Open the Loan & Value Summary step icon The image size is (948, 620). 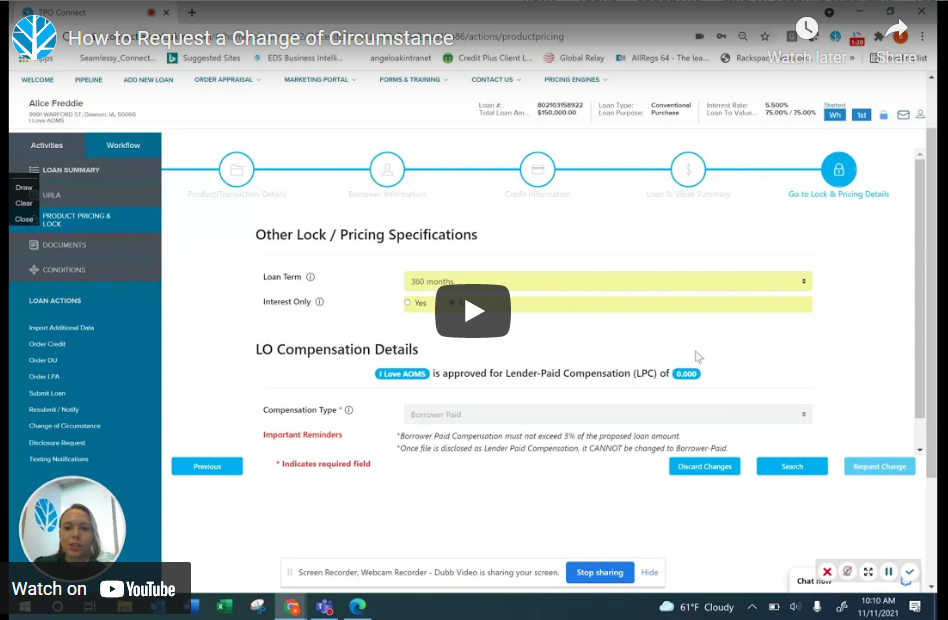pyautogui.click(x=688, y=170)
